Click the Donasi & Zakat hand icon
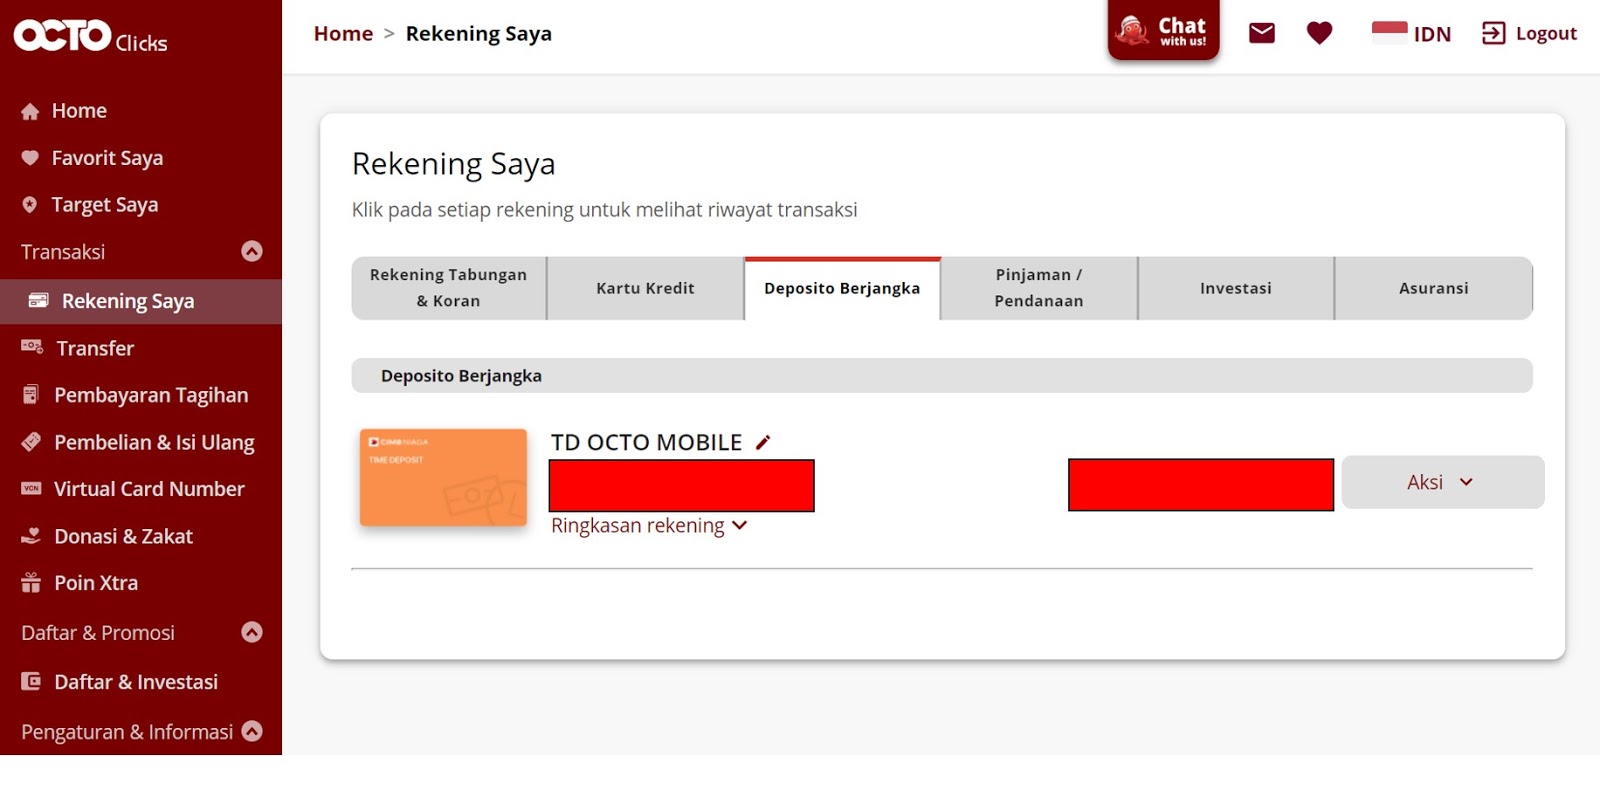The width and height of the screenshot is (1600, 797). point(31,536)
